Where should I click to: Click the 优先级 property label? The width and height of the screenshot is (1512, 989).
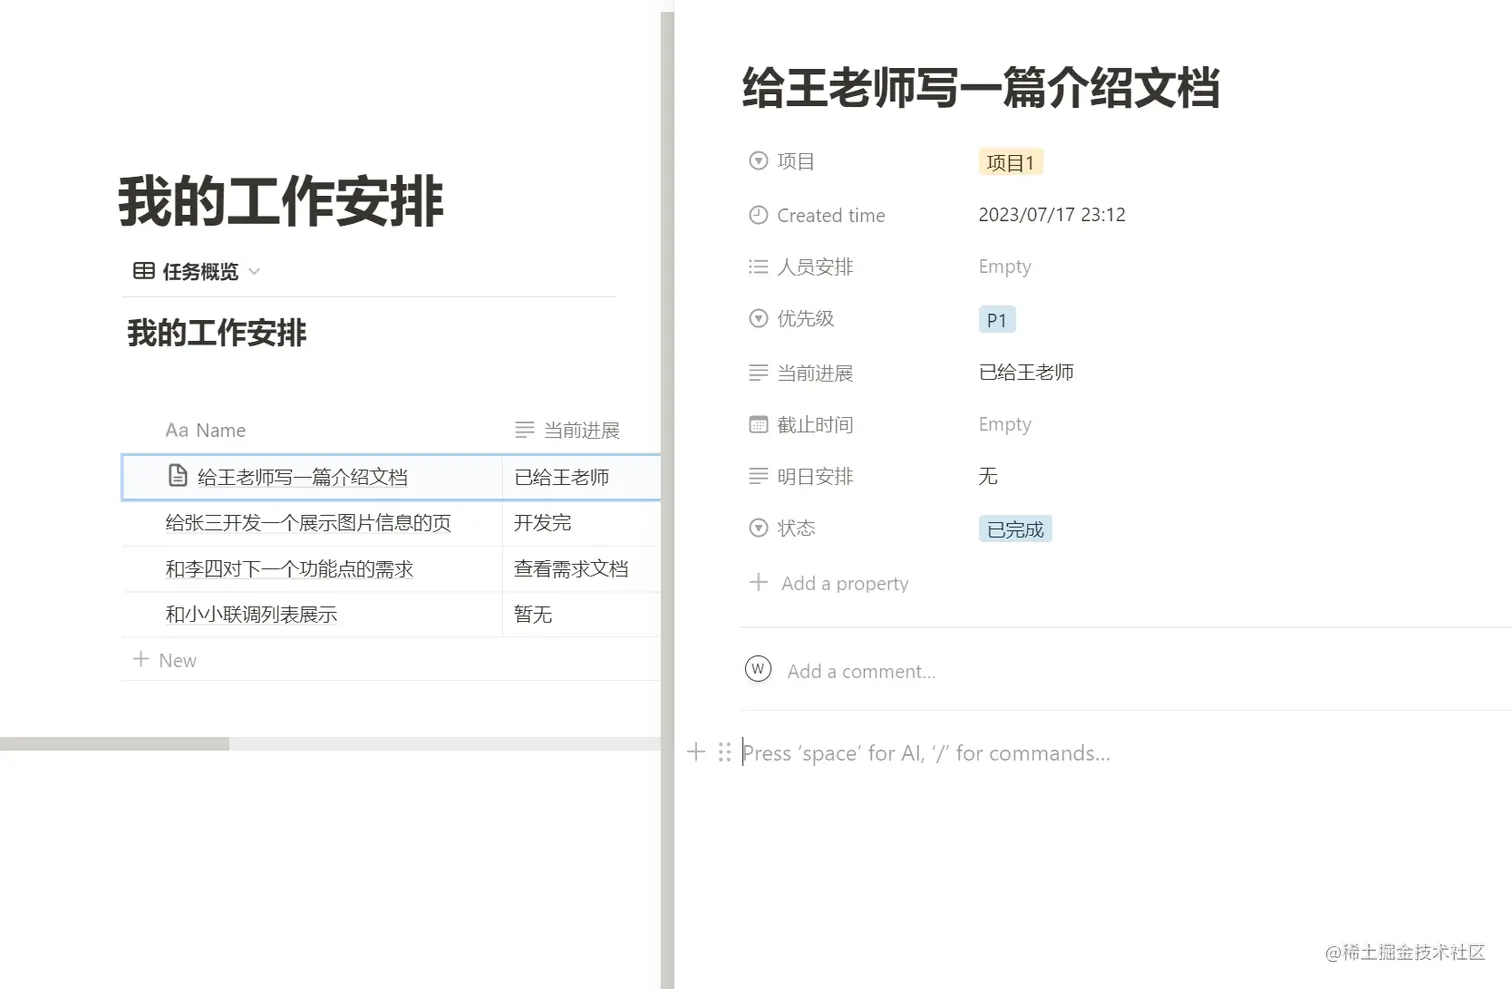point(806,319)
